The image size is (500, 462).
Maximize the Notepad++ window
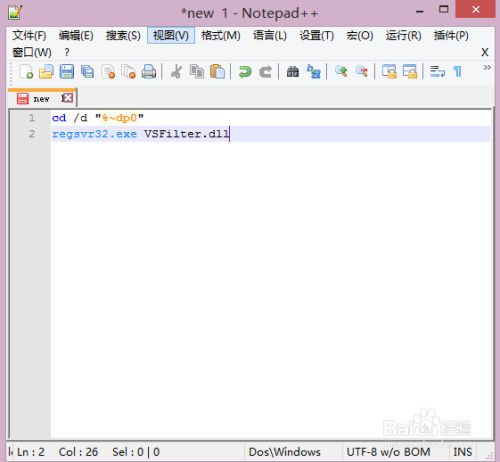(x=444, y=9)
